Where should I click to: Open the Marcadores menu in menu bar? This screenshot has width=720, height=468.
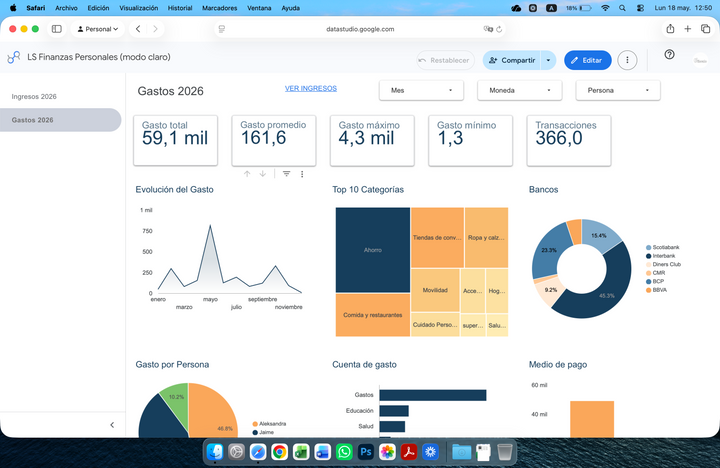point(219,8)
